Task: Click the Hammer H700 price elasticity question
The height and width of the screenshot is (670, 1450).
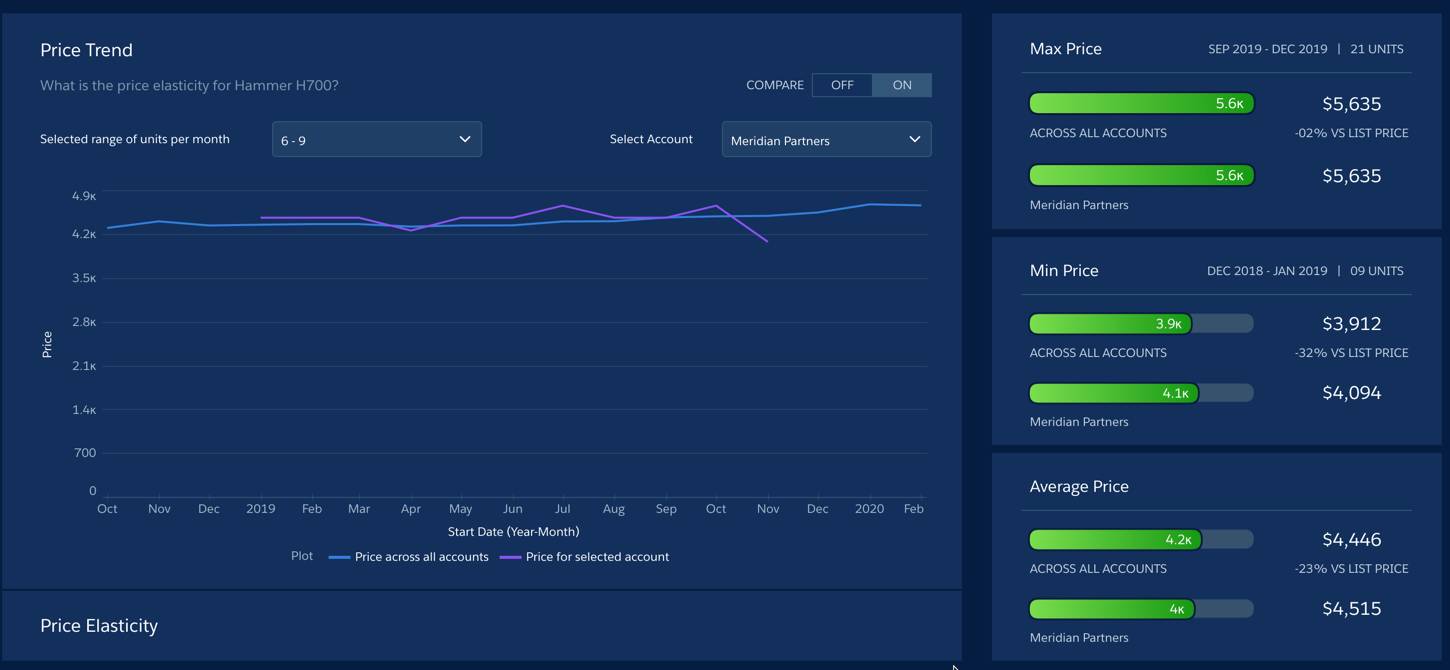Action: 189,86
